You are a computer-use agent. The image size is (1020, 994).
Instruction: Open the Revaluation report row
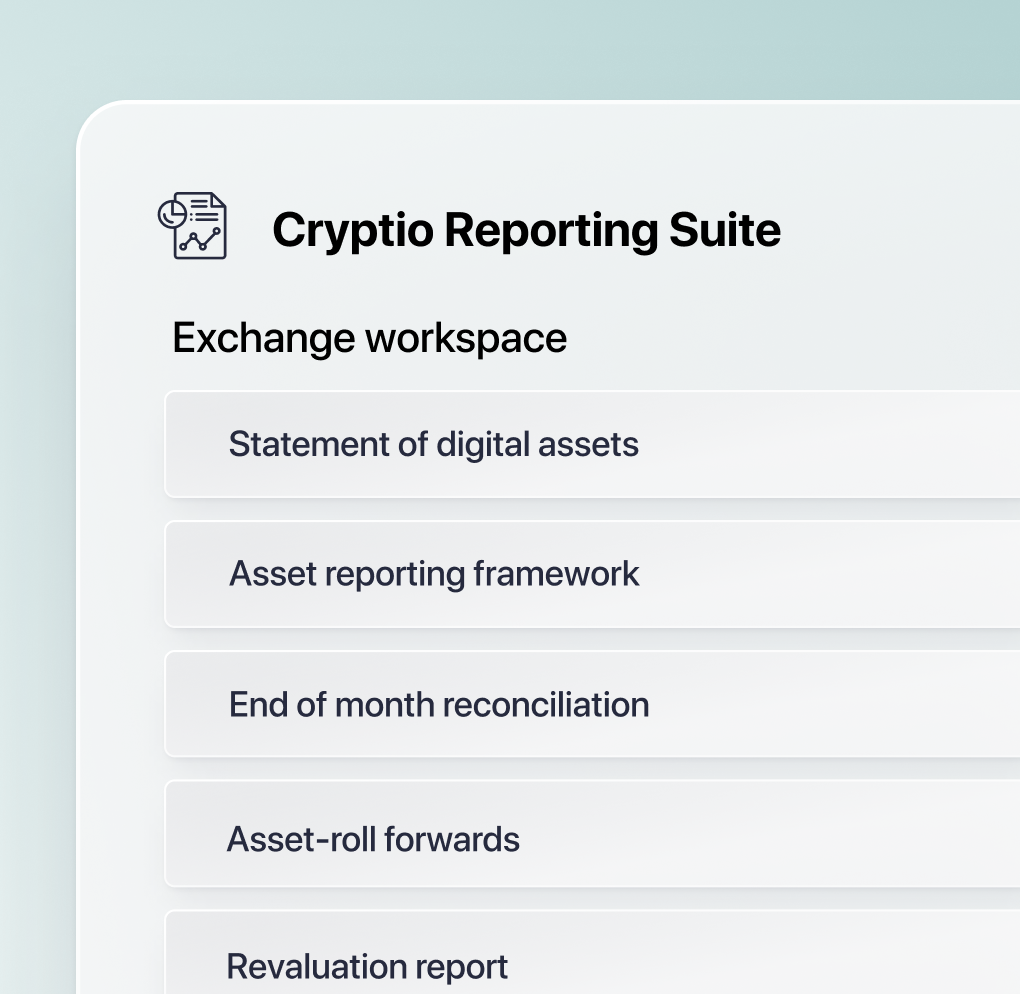[x=592, y=952]
